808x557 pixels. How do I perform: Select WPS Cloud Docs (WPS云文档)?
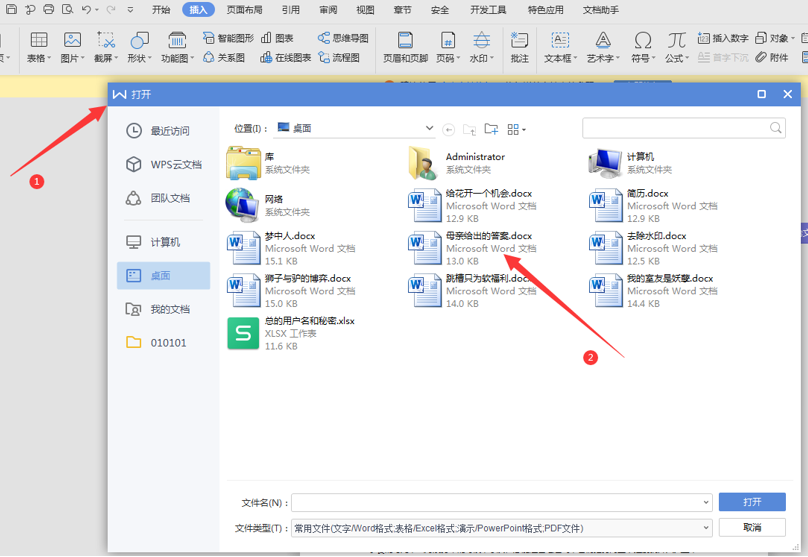pos(164,164)
